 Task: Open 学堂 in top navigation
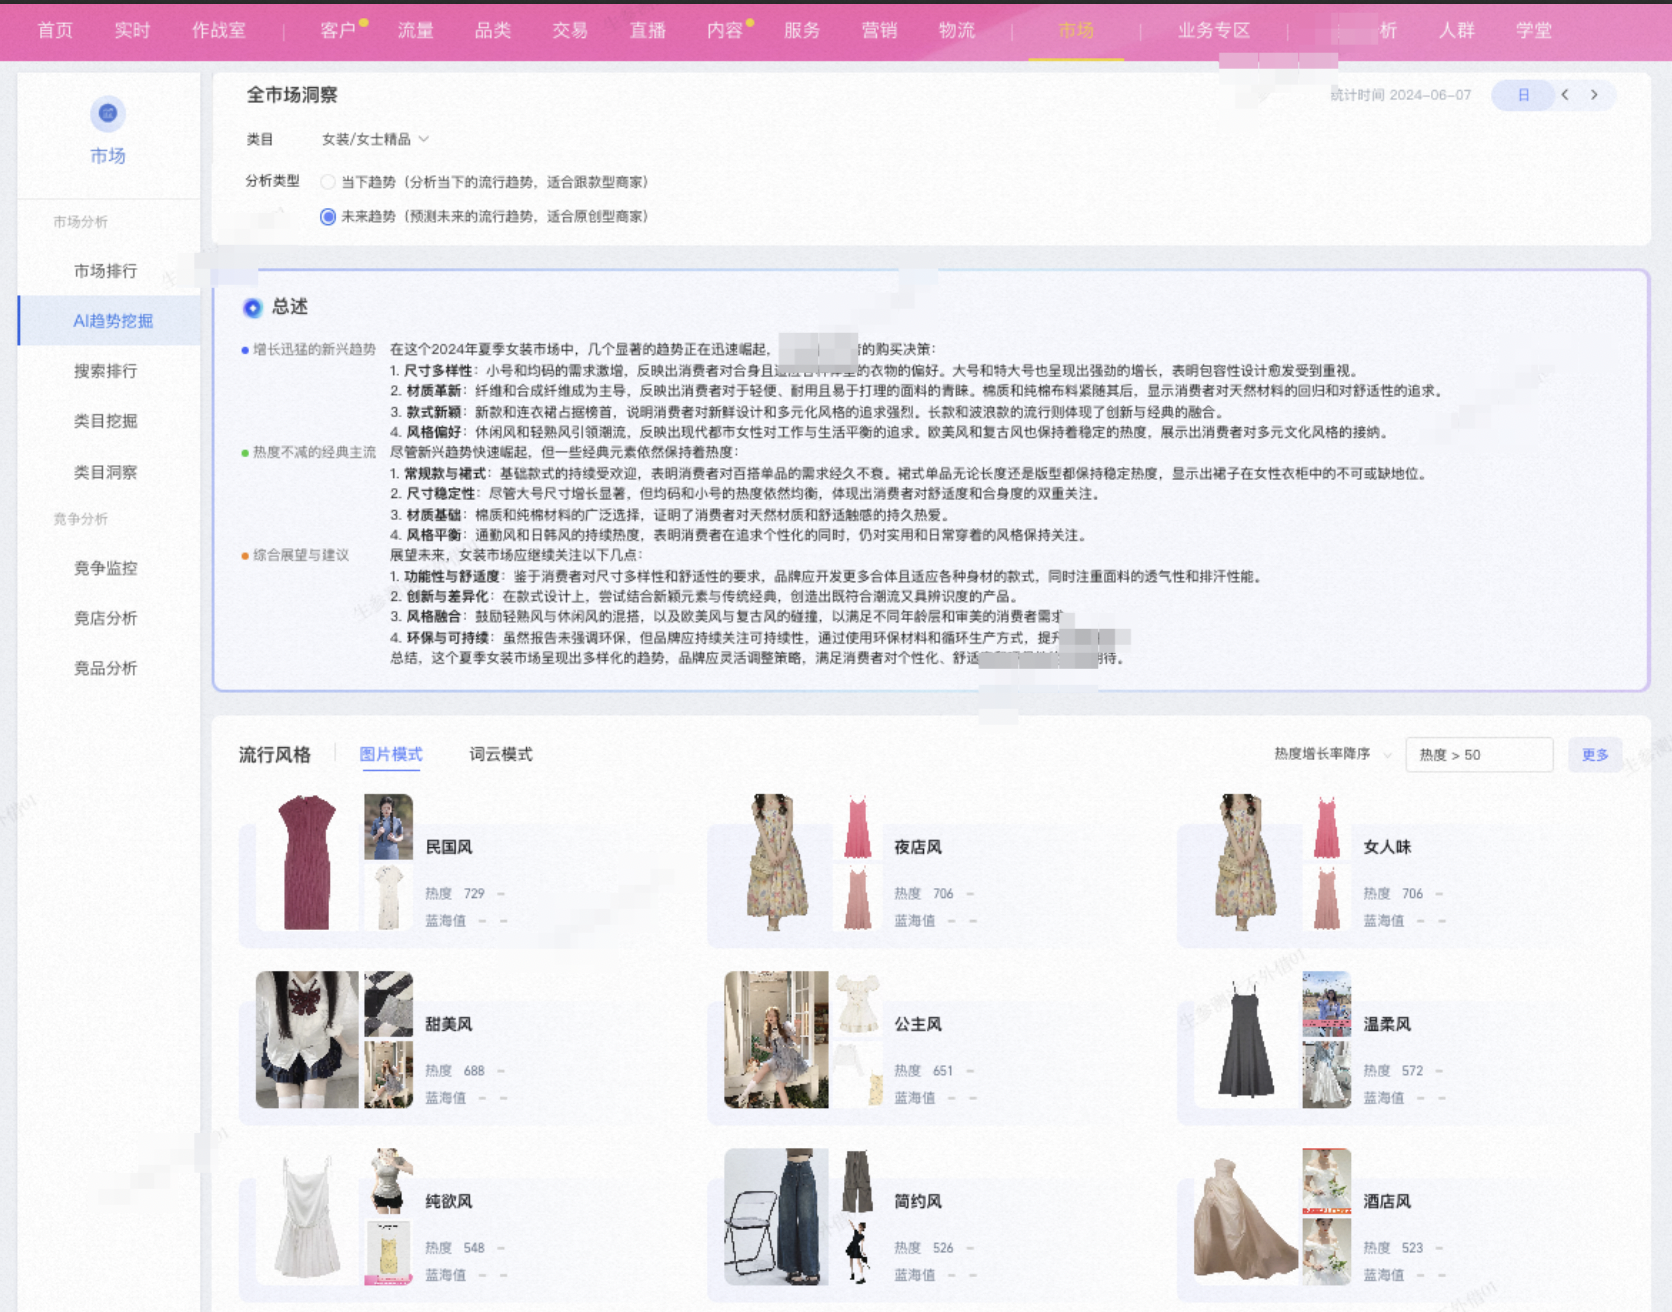(1534, 30)
